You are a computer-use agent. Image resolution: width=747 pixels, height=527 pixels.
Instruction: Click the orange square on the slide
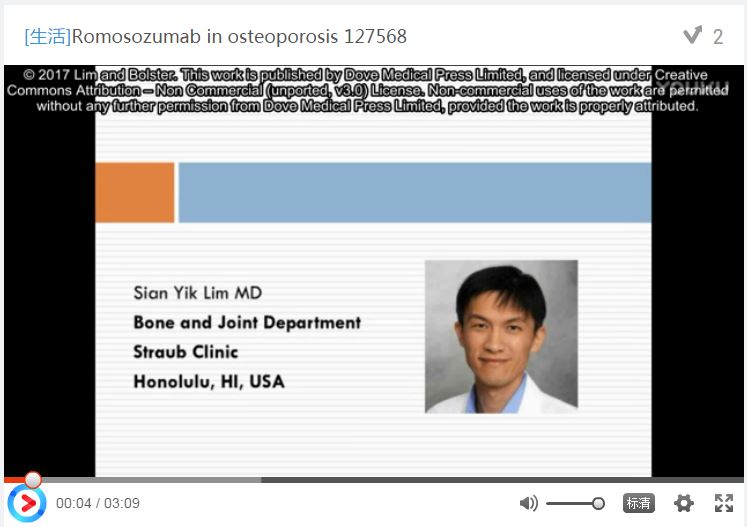[x=135, y=192]
